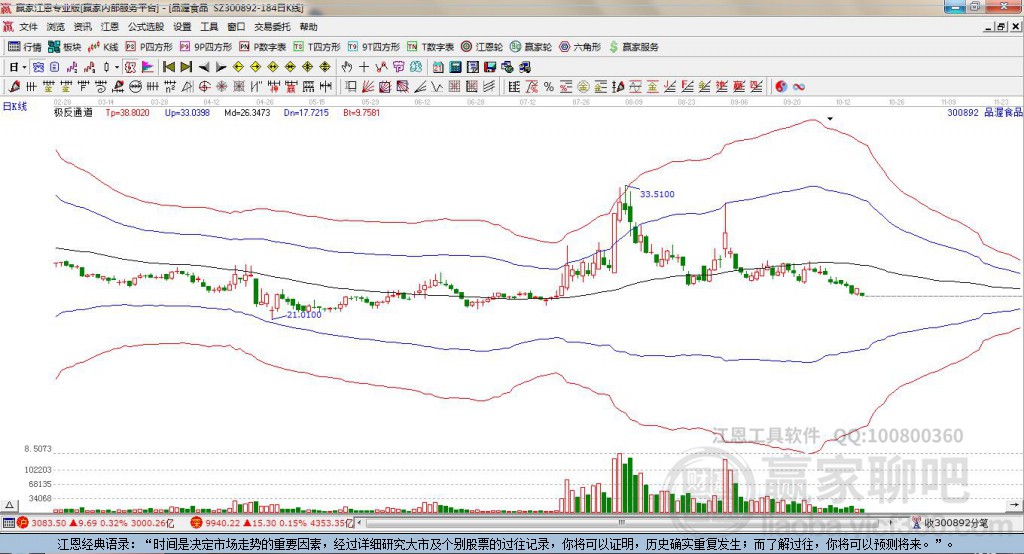Image resolution: width=1024 pixels, height=554 pixels.
Task: Open the 9T四方形 tool
Action: click(x=374, y=47)
